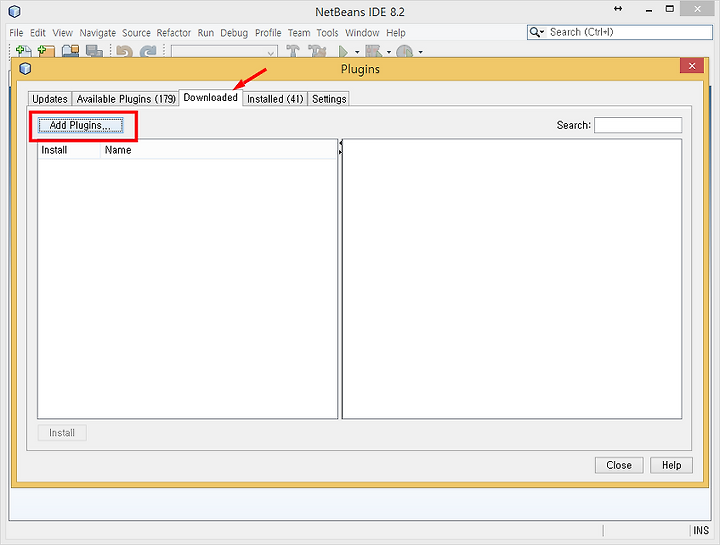Click the Undo toolbar icon
The height and width of the screenshot is (545, 720).
coord(124,51)
